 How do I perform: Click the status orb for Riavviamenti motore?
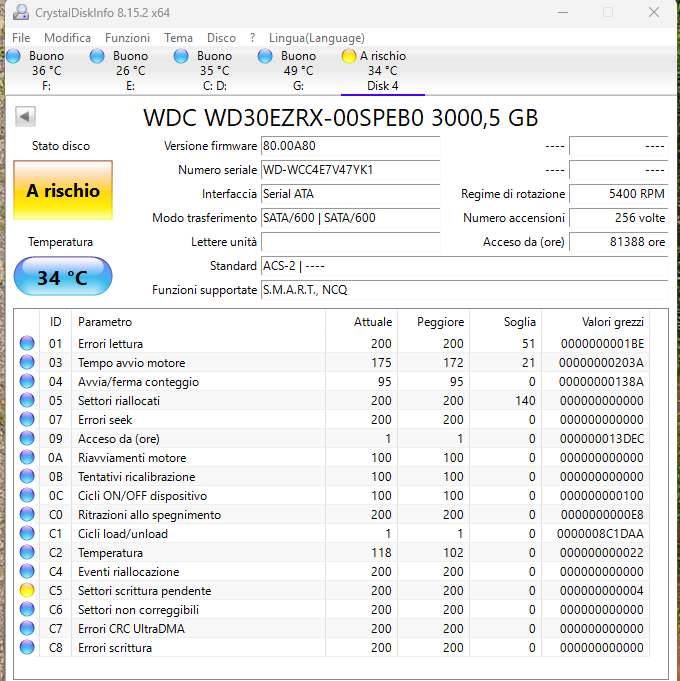pyautogui.click(x=27, y=457)
